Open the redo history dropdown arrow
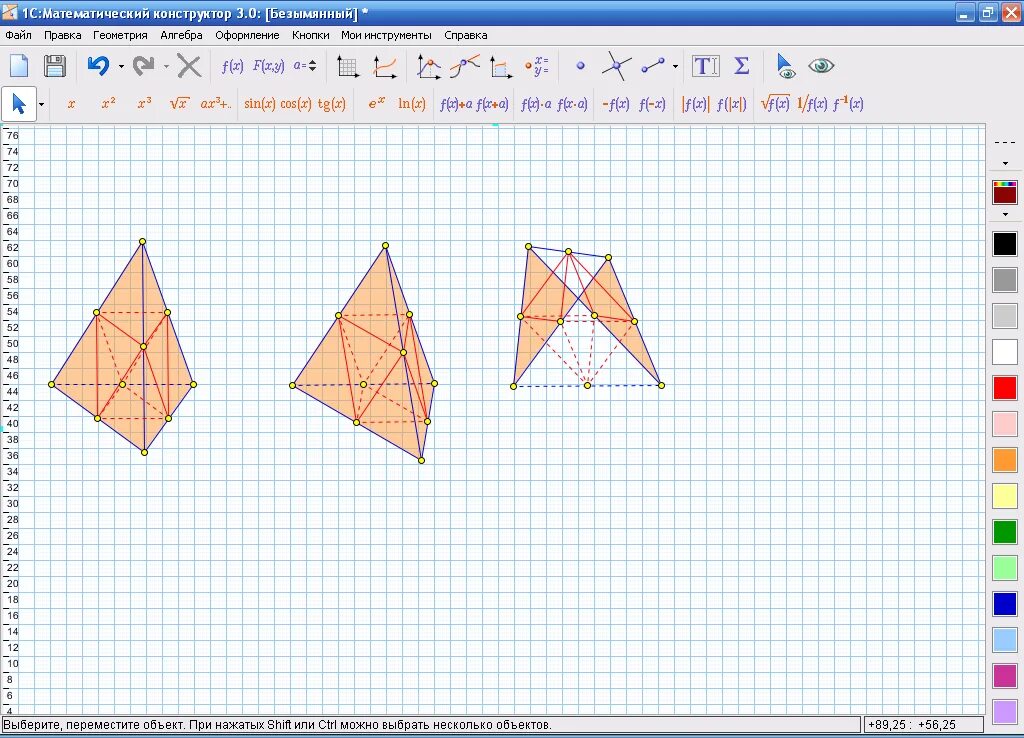The height and width of the screenshot is (738, 1024). 167,66
